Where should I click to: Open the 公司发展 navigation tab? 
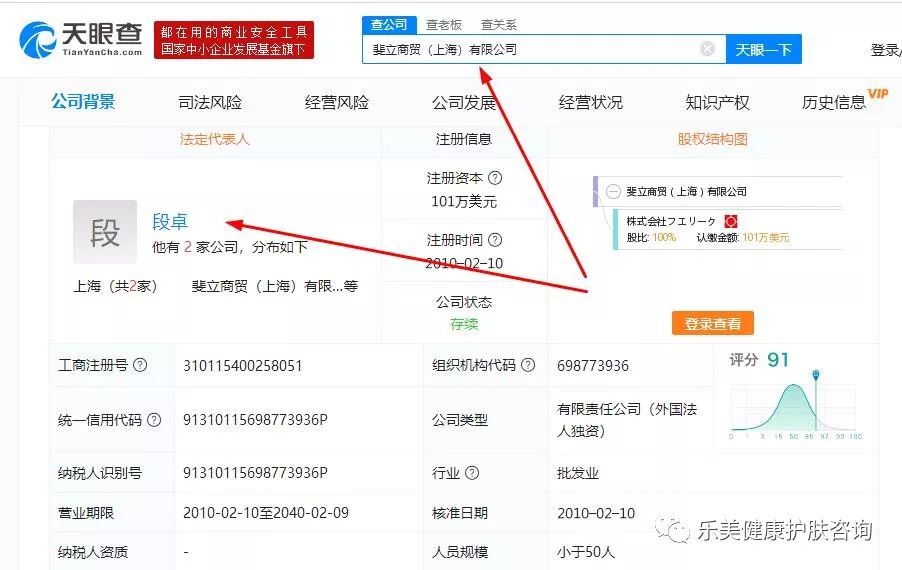click(464, 102)
